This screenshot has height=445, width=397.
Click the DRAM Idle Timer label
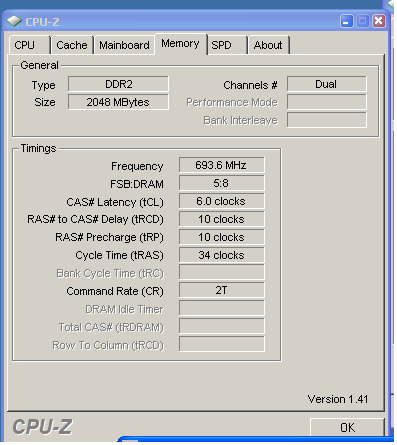pyautogui.click(x=125, y=309)
